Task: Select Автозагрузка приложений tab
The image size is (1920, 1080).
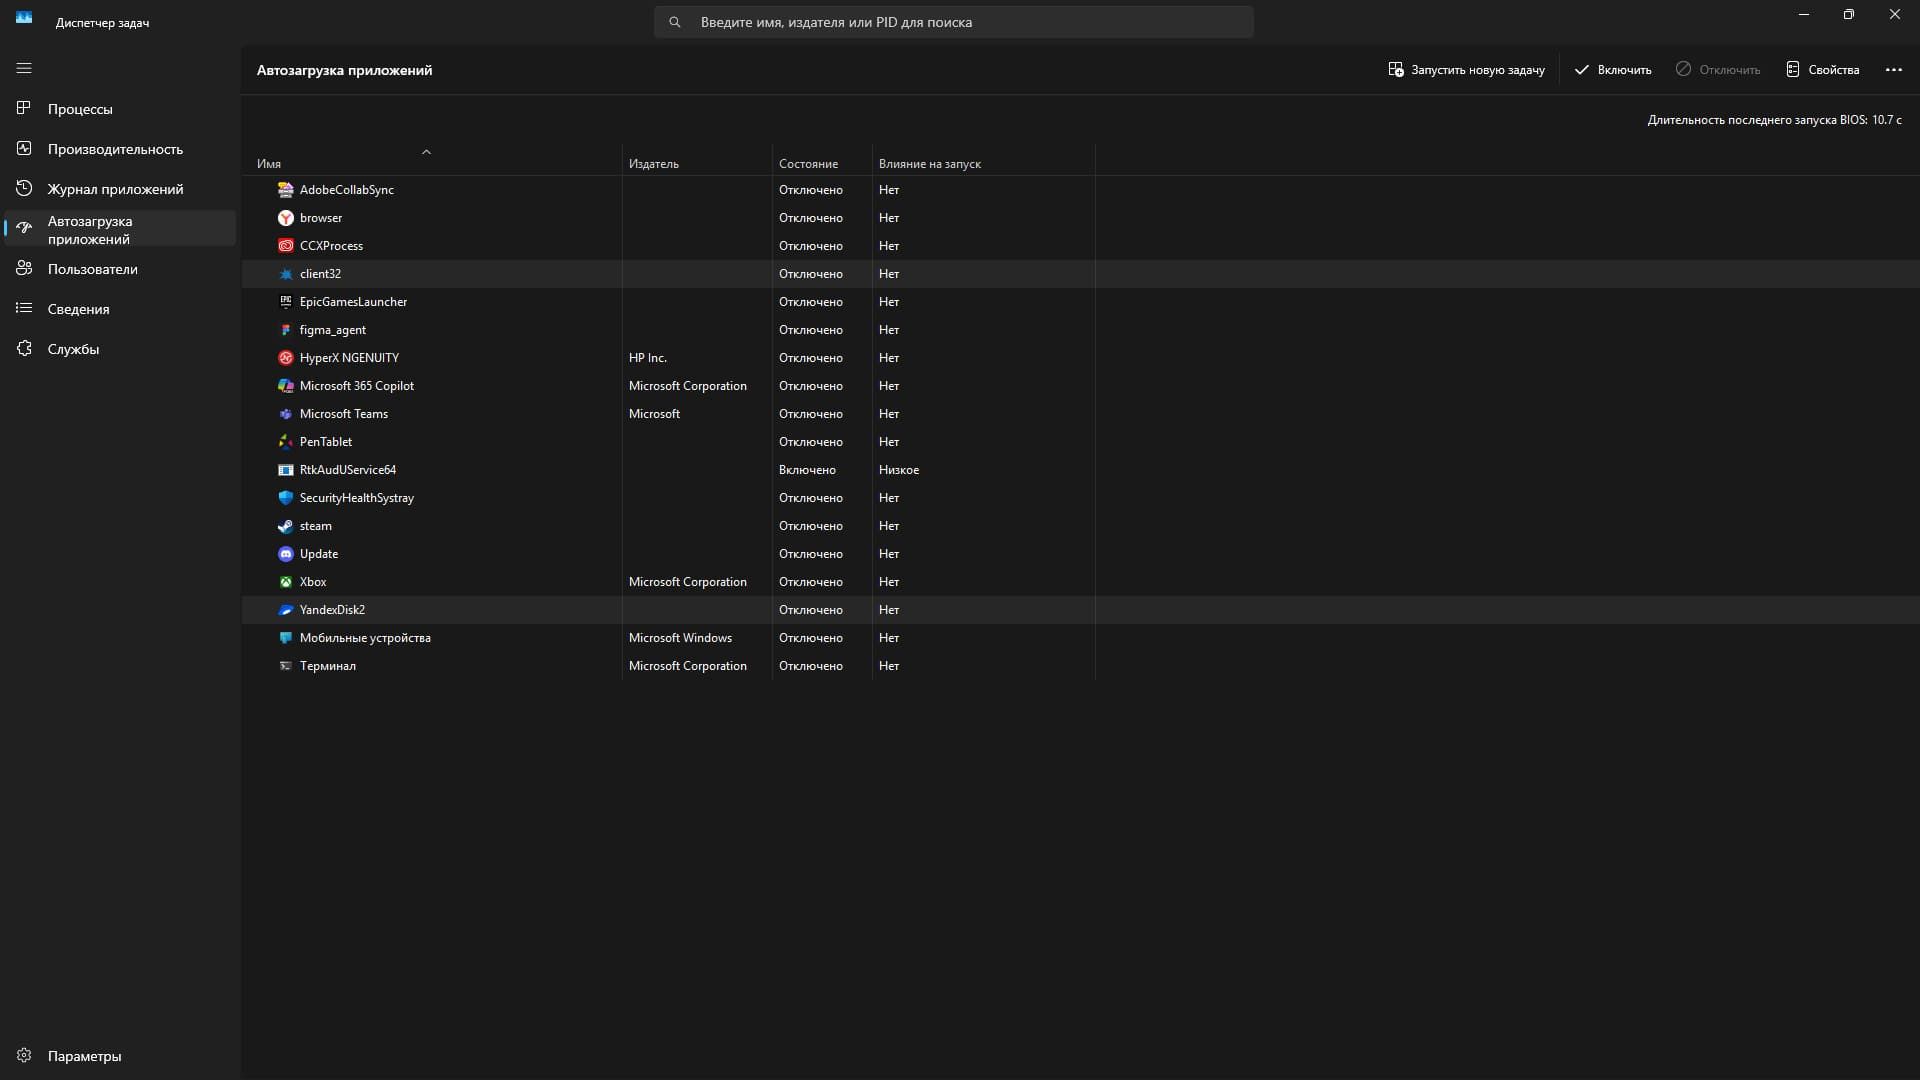Action: (x=120, y=229)
